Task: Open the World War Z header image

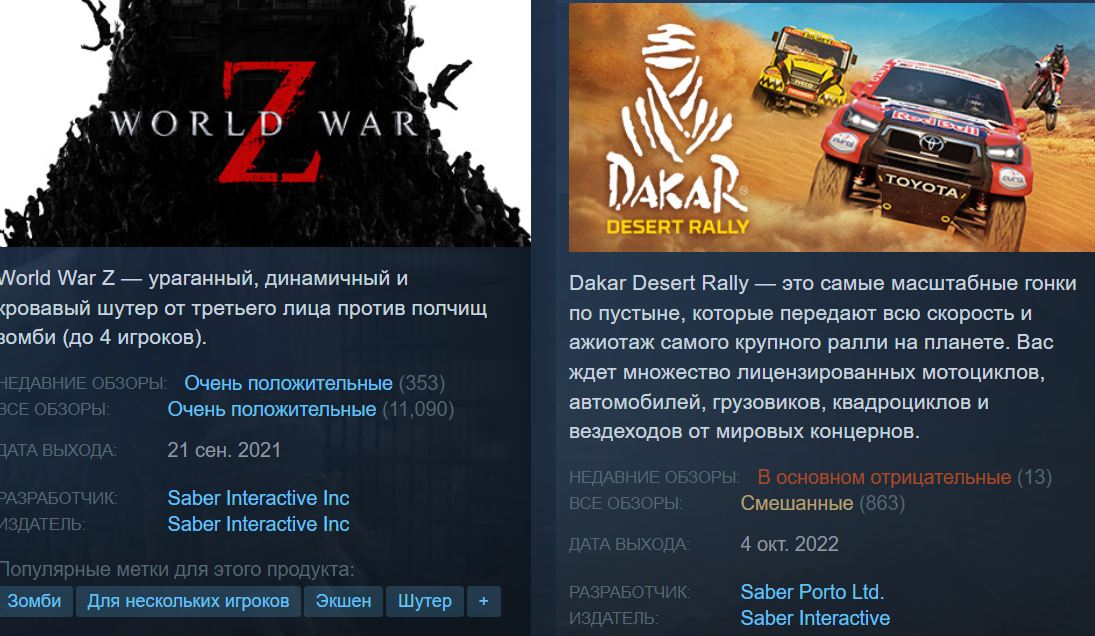Action: coord(265,123)
